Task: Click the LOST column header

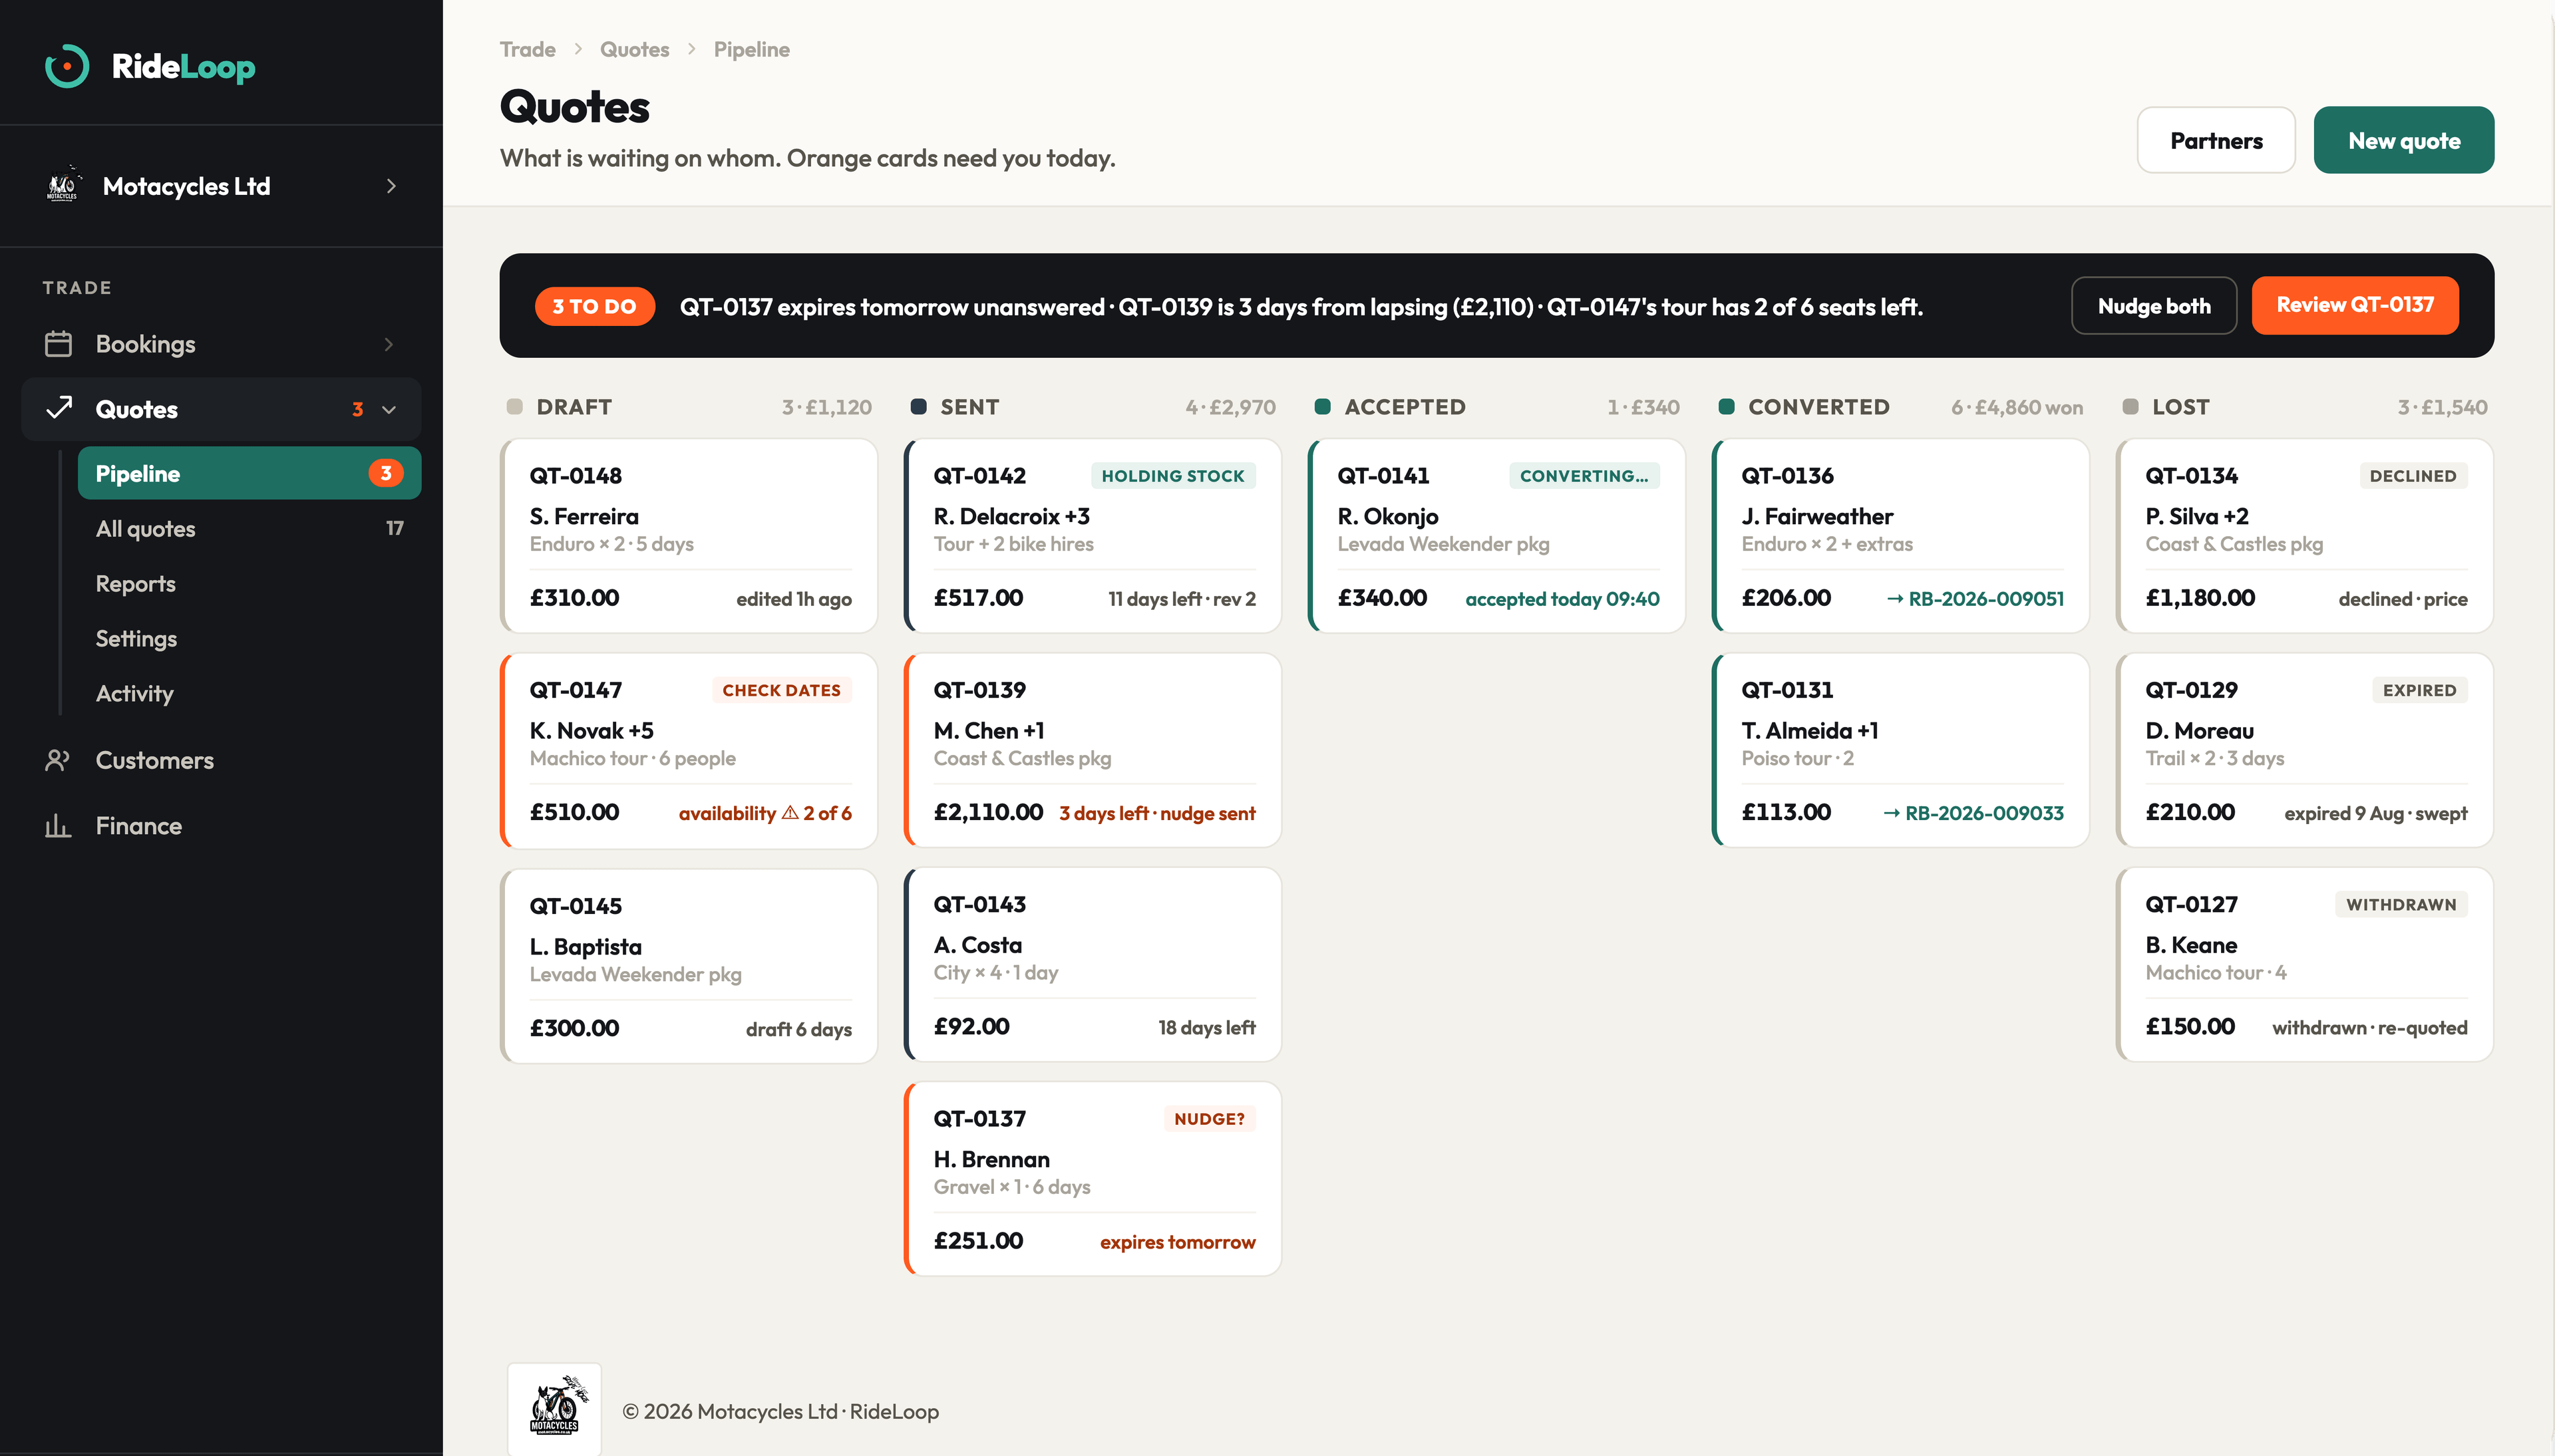Action: click(2181, 407)
